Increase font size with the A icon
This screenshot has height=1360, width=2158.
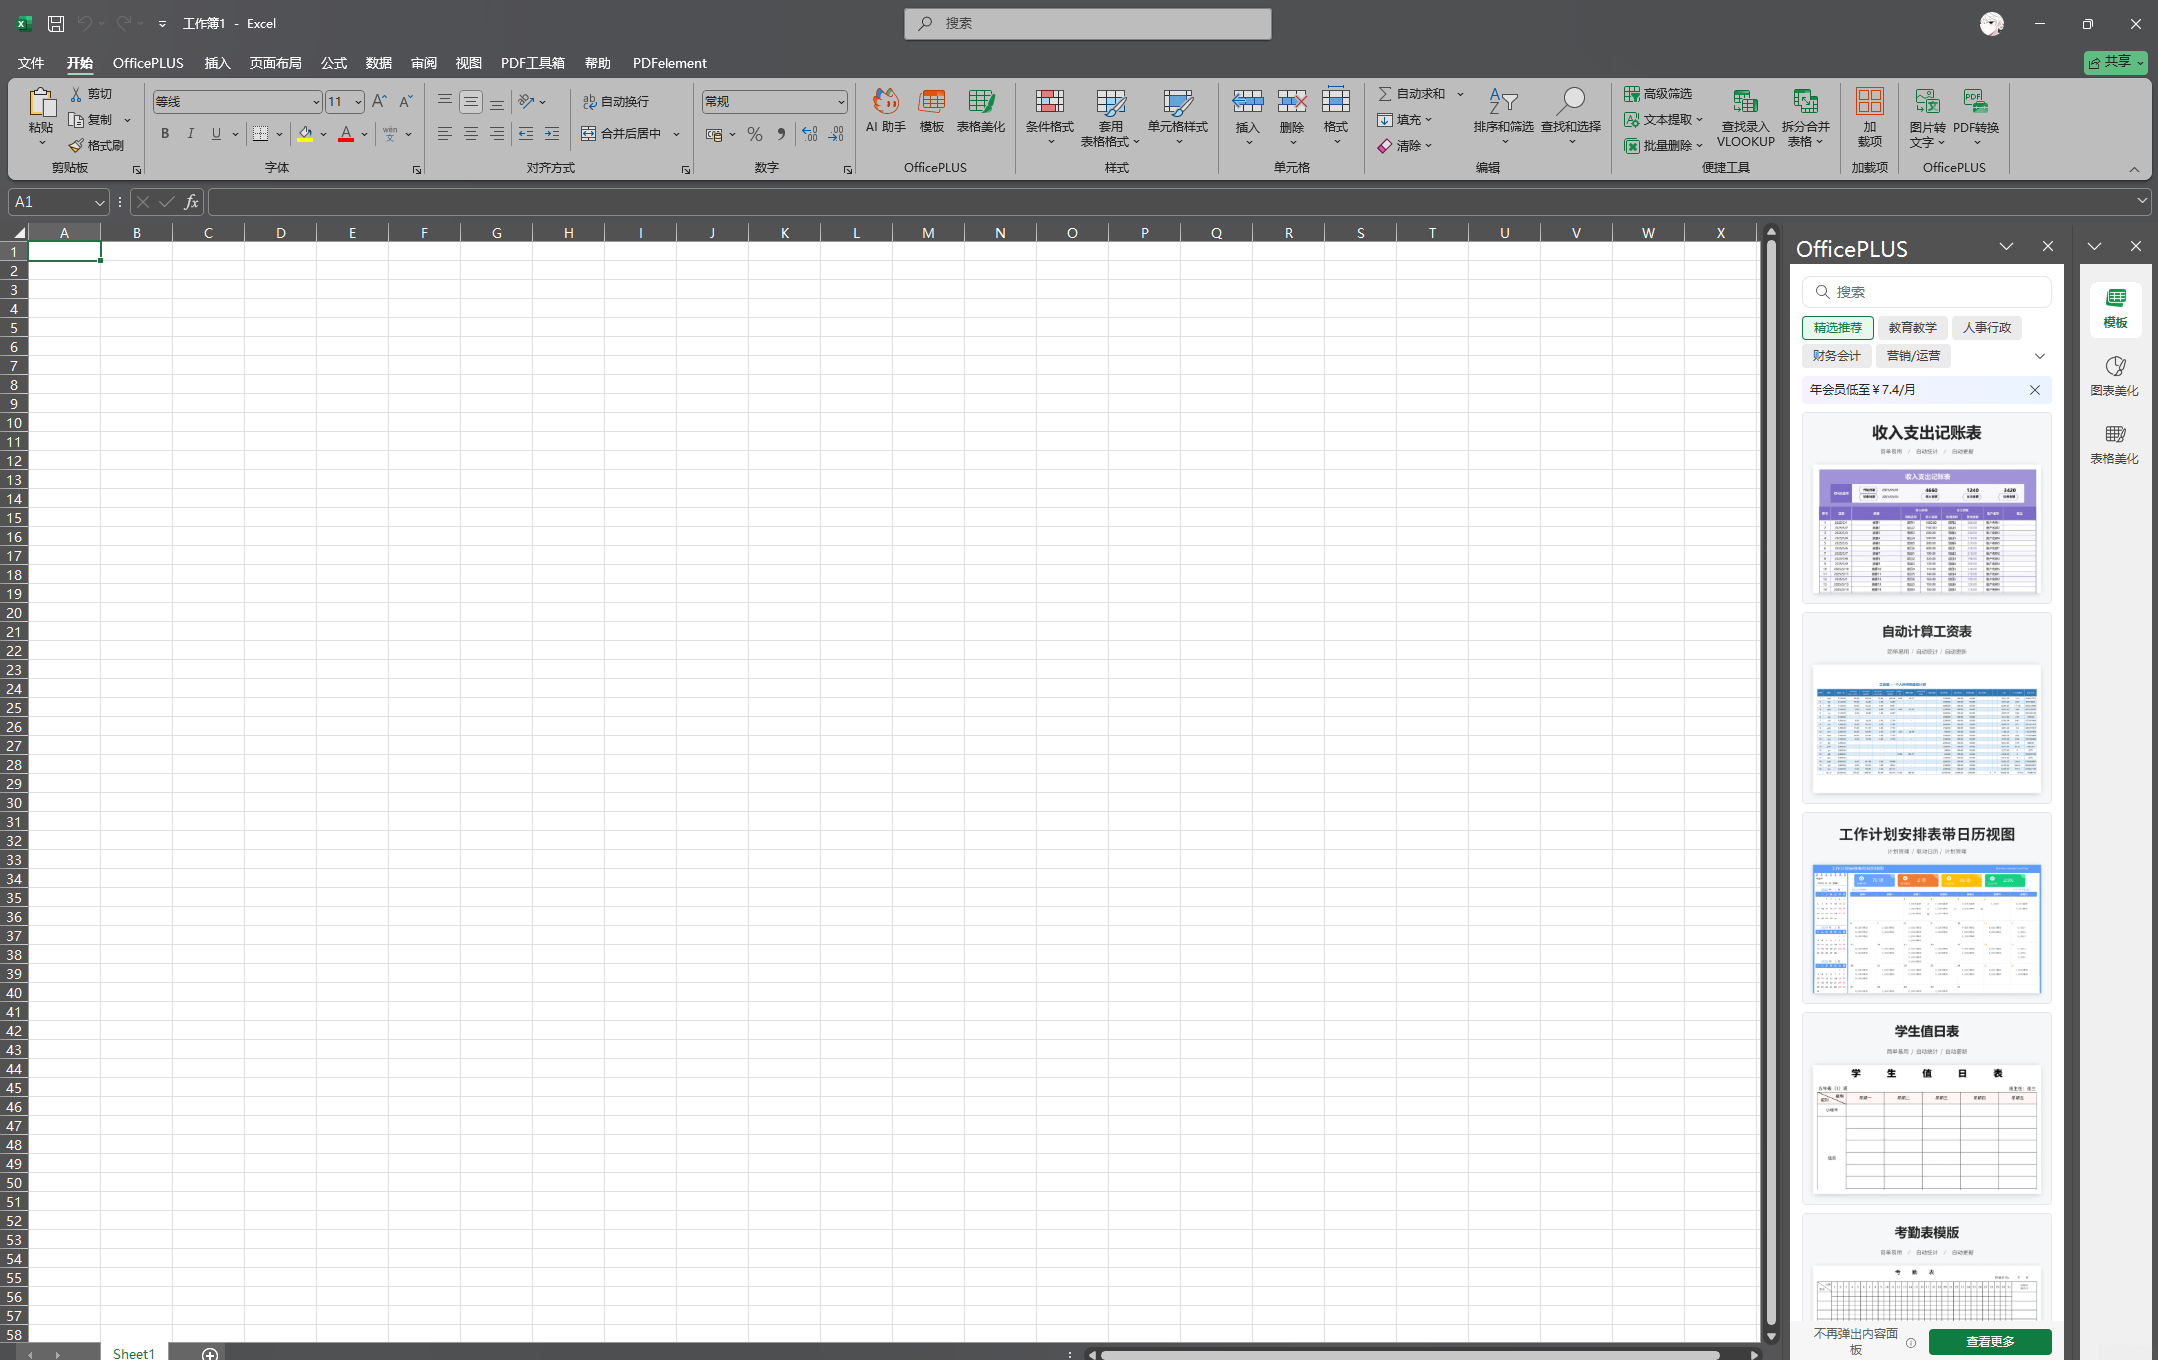point(379,101)
